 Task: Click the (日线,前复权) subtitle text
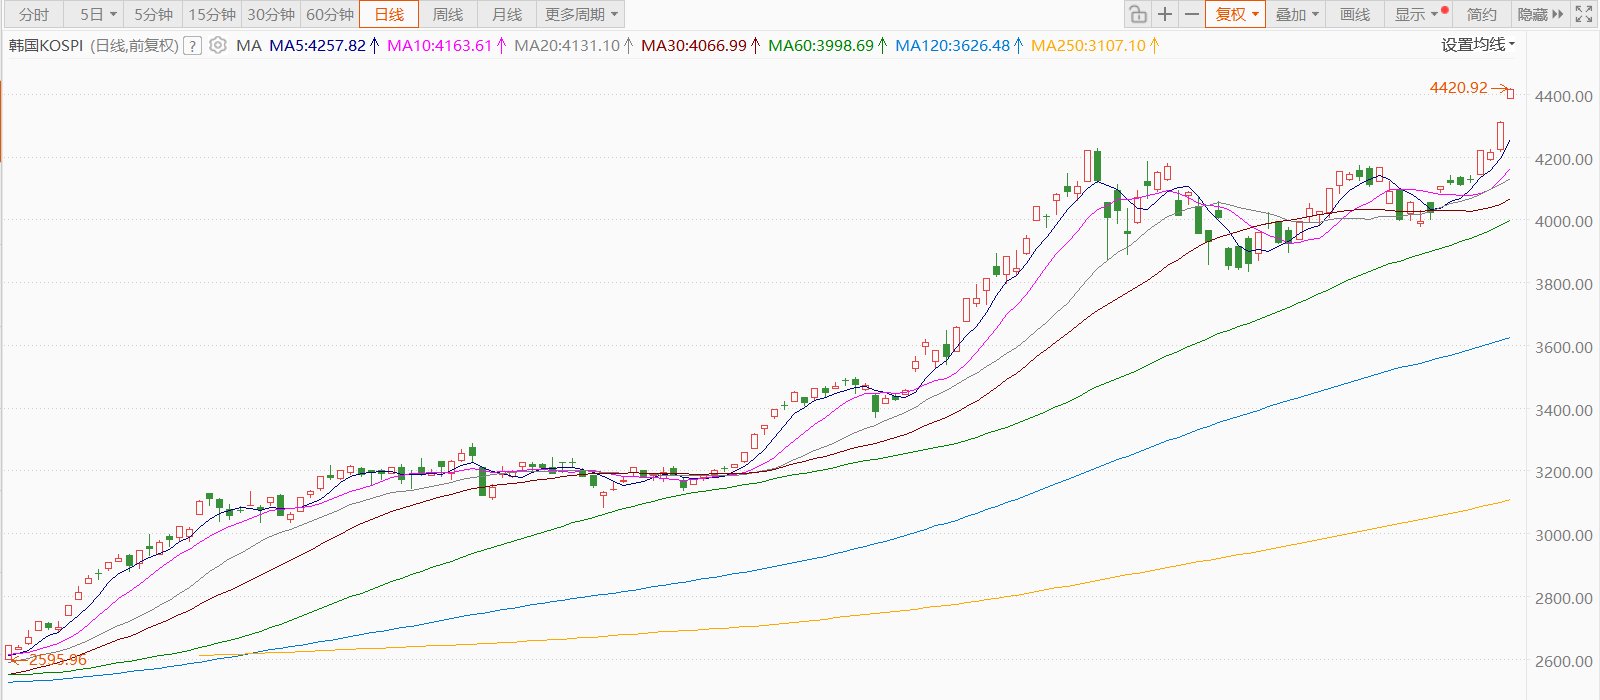tap(134, 45)
